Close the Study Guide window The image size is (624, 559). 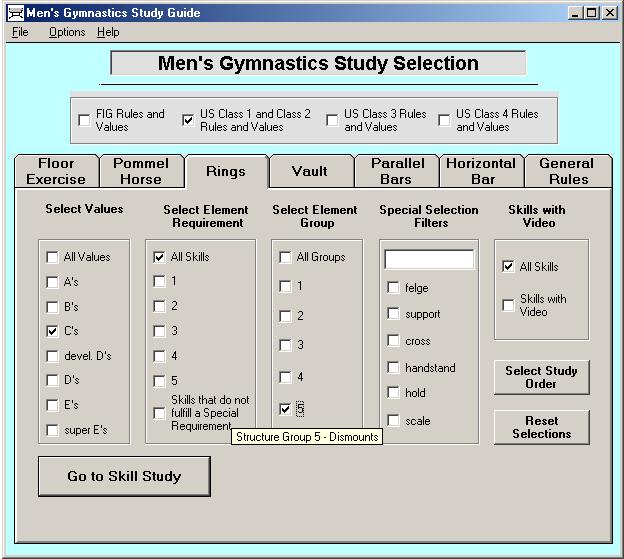[610, 13]
